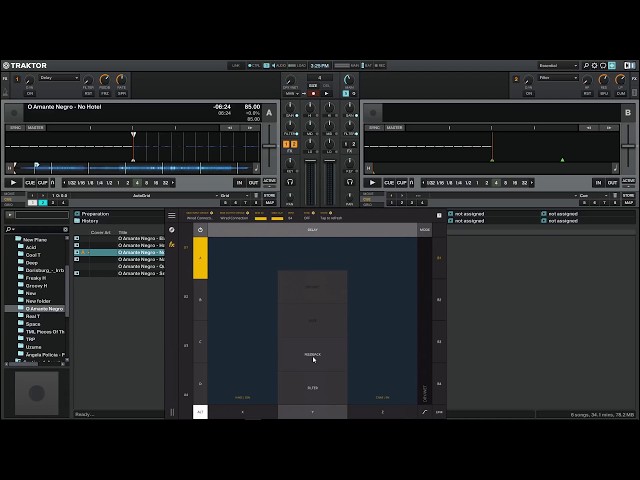Image resolution: width=640 pixels, height=480 pixels.
Task: Click the CUE button on Deck A
Action: pyautogui.click(x=30, y=183)
